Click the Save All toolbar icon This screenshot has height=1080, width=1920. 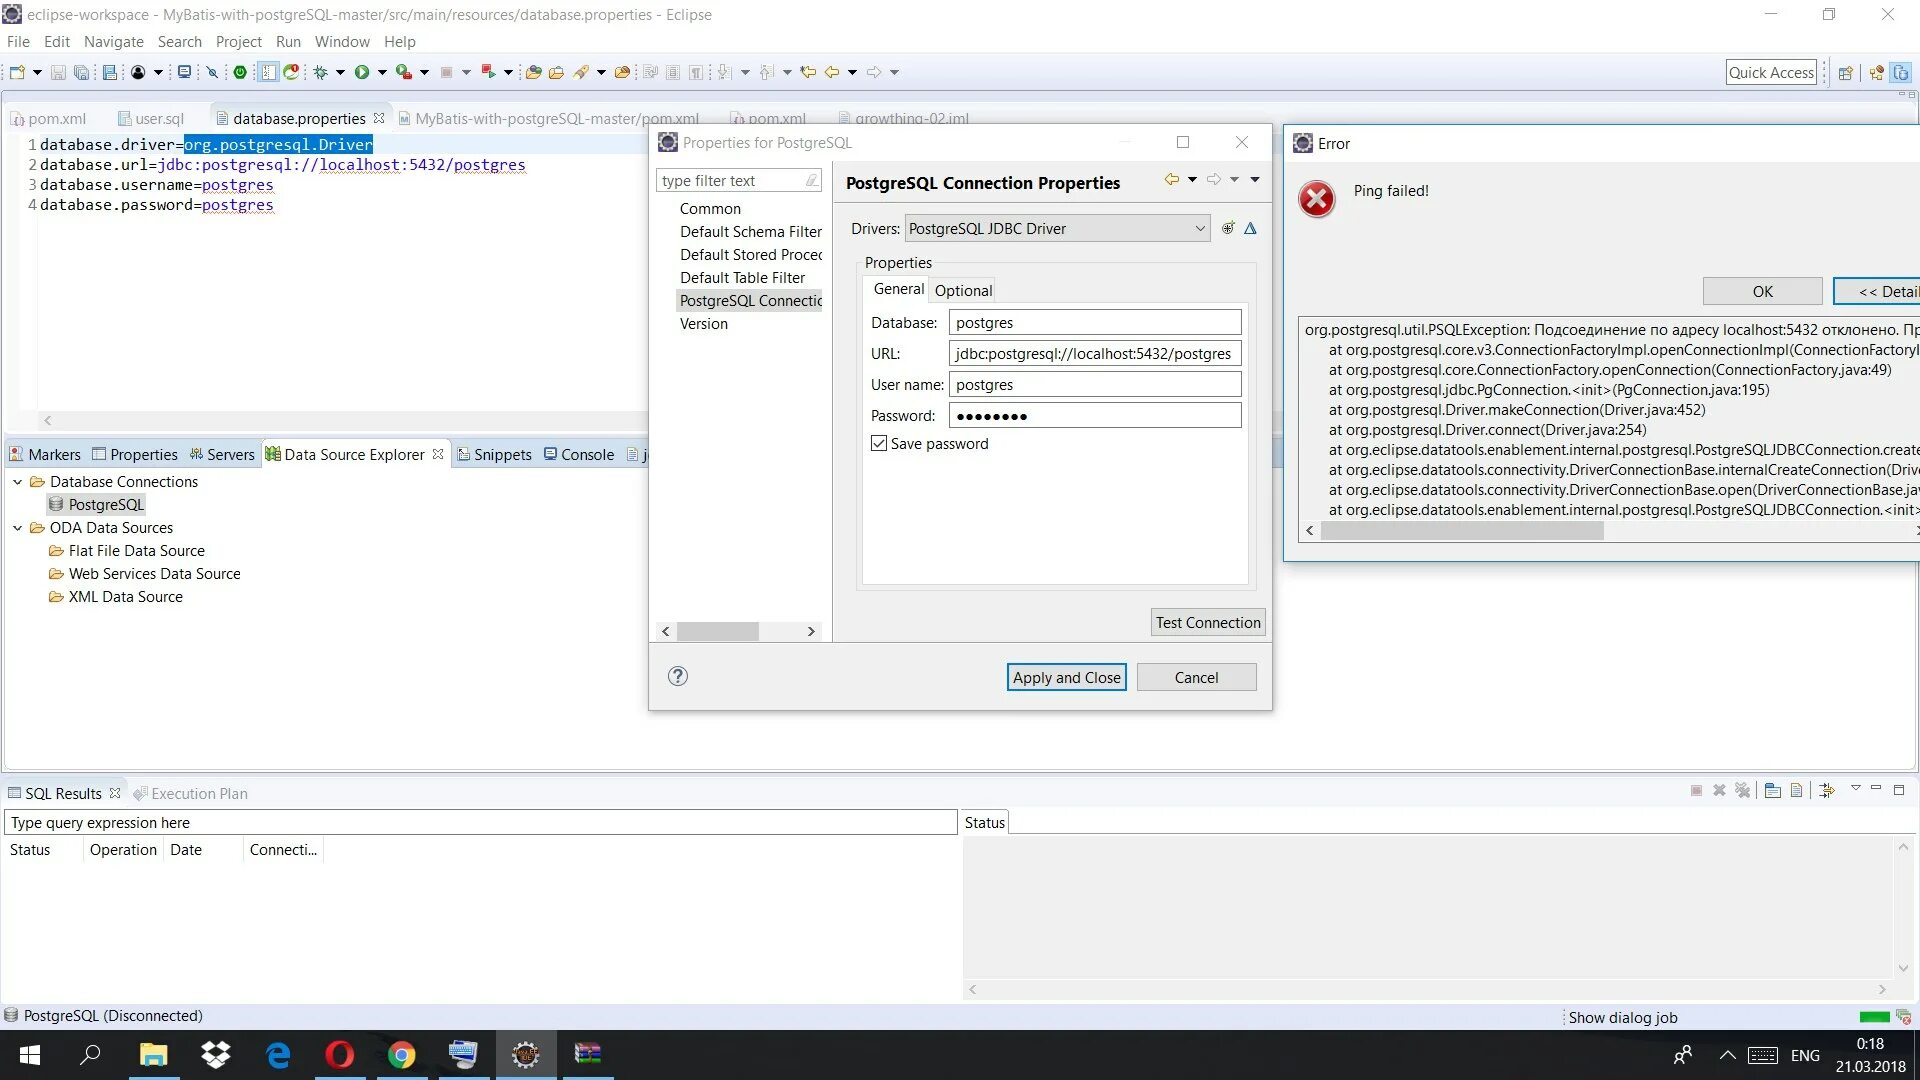(81, 72)
